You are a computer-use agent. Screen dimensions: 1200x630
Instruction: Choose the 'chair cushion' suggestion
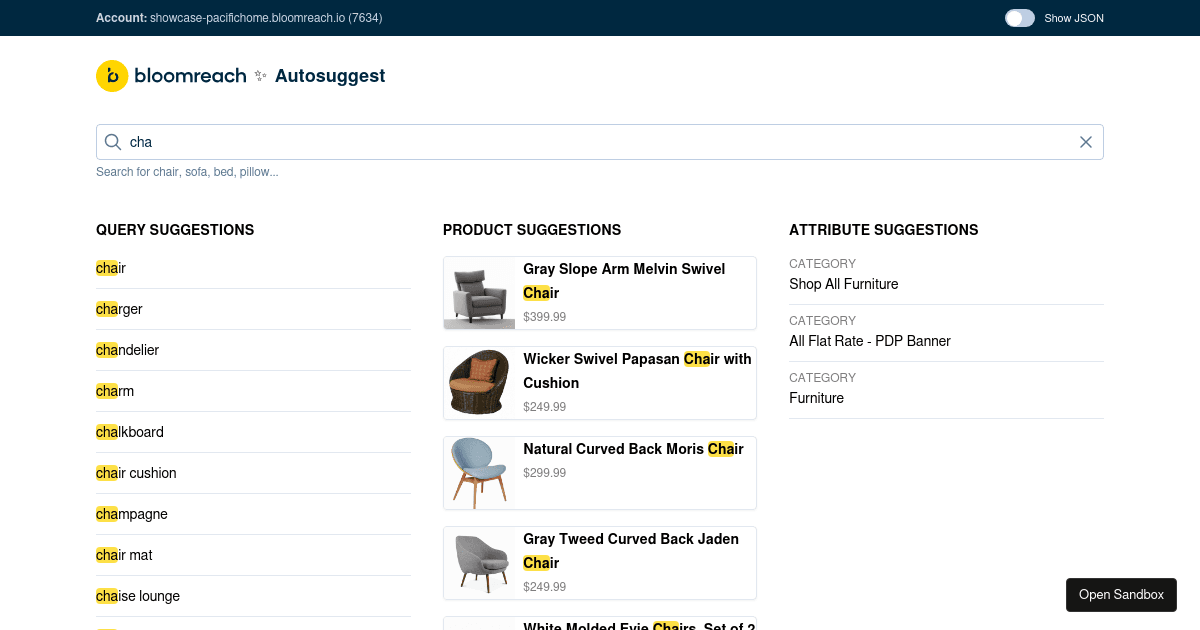tap(136, 473)
